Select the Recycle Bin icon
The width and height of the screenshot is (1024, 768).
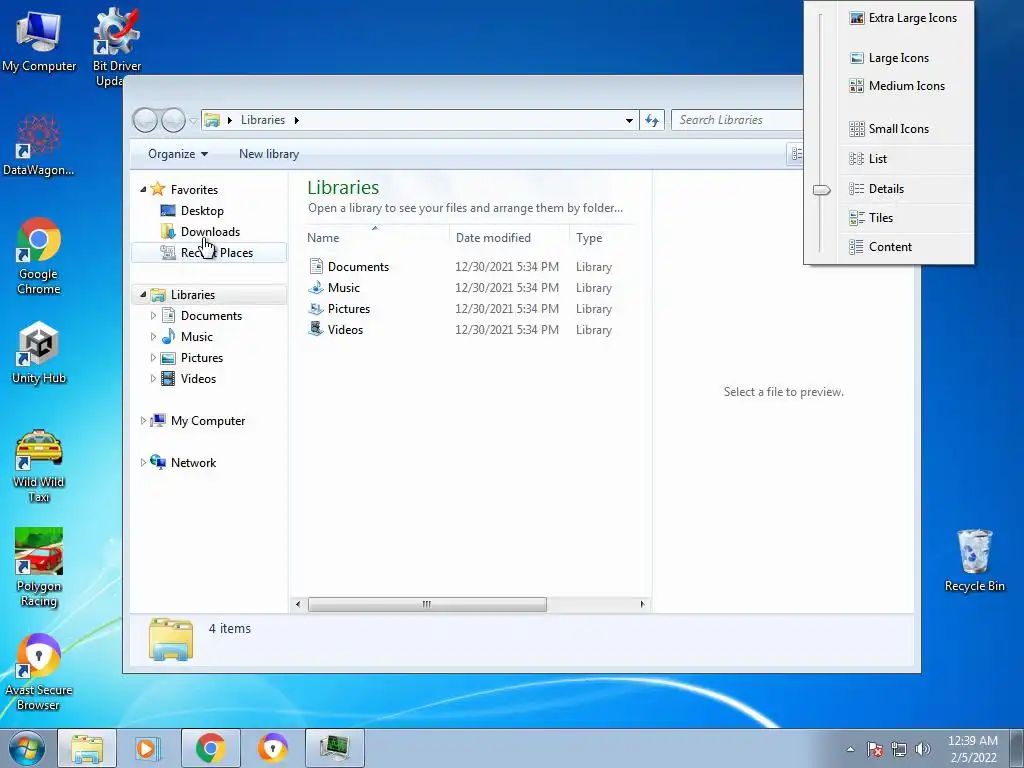(x=974, y=560)
